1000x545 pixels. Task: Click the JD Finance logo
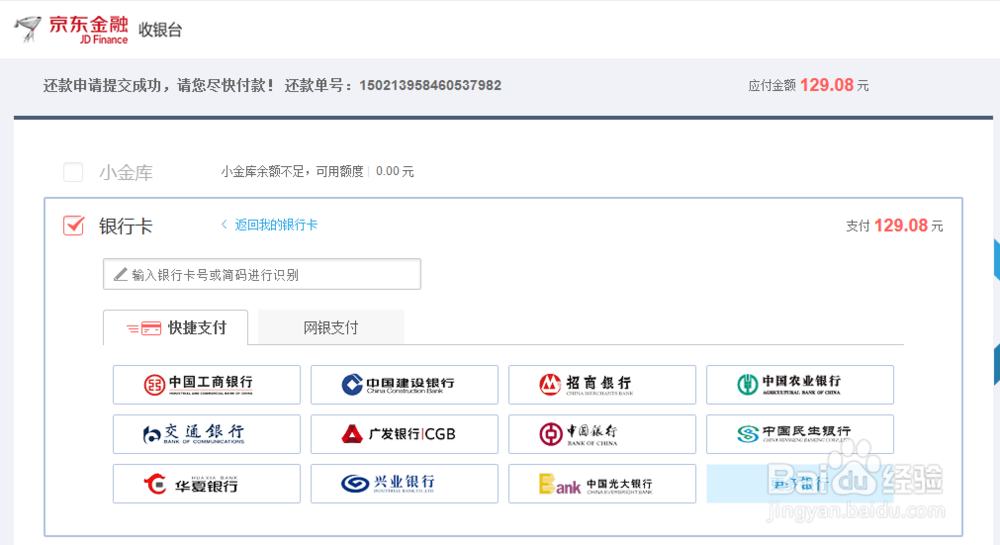point(72,29)
